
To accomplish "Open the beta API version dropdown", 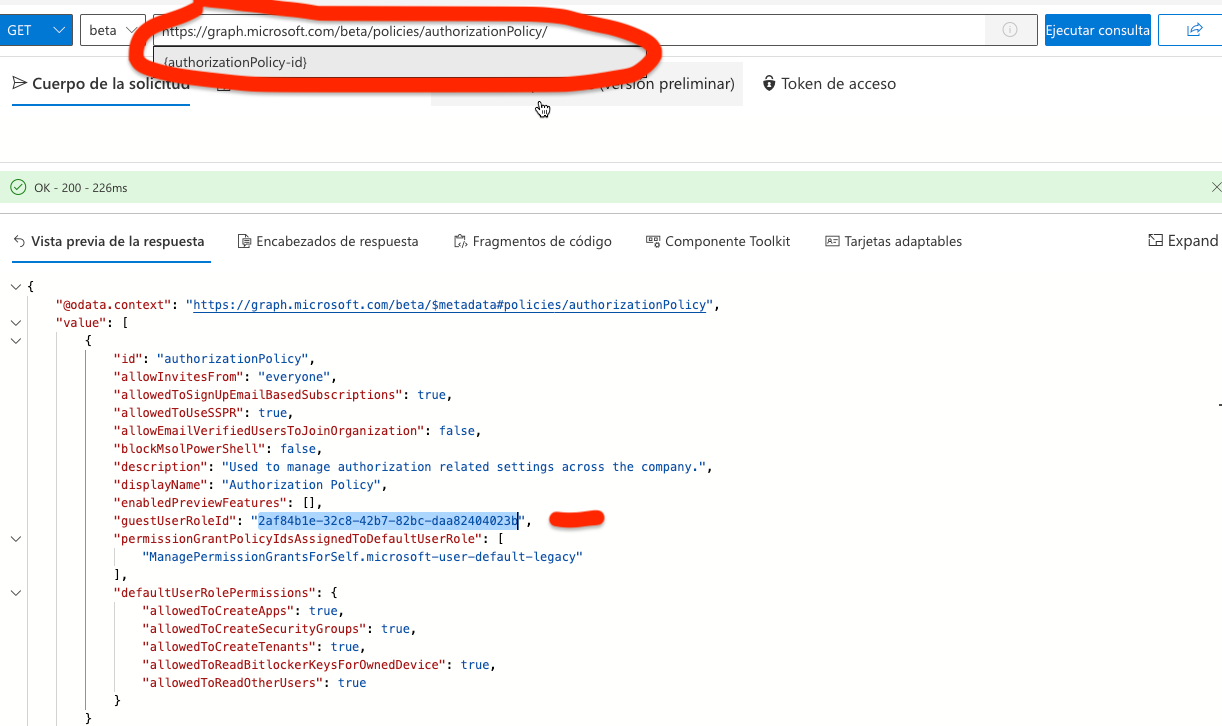I will 111,30.
